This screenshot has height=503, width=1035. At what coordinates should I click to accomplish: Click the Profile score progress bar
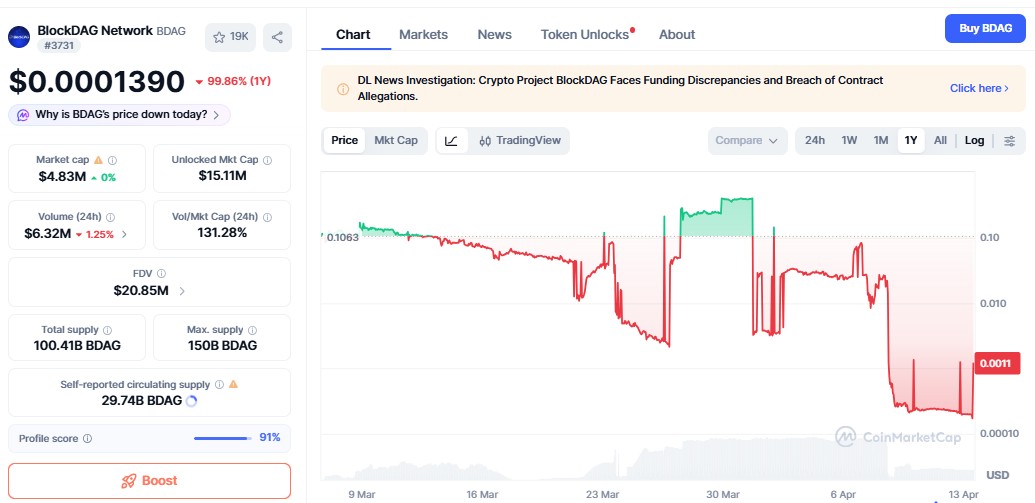coord(222,438)
